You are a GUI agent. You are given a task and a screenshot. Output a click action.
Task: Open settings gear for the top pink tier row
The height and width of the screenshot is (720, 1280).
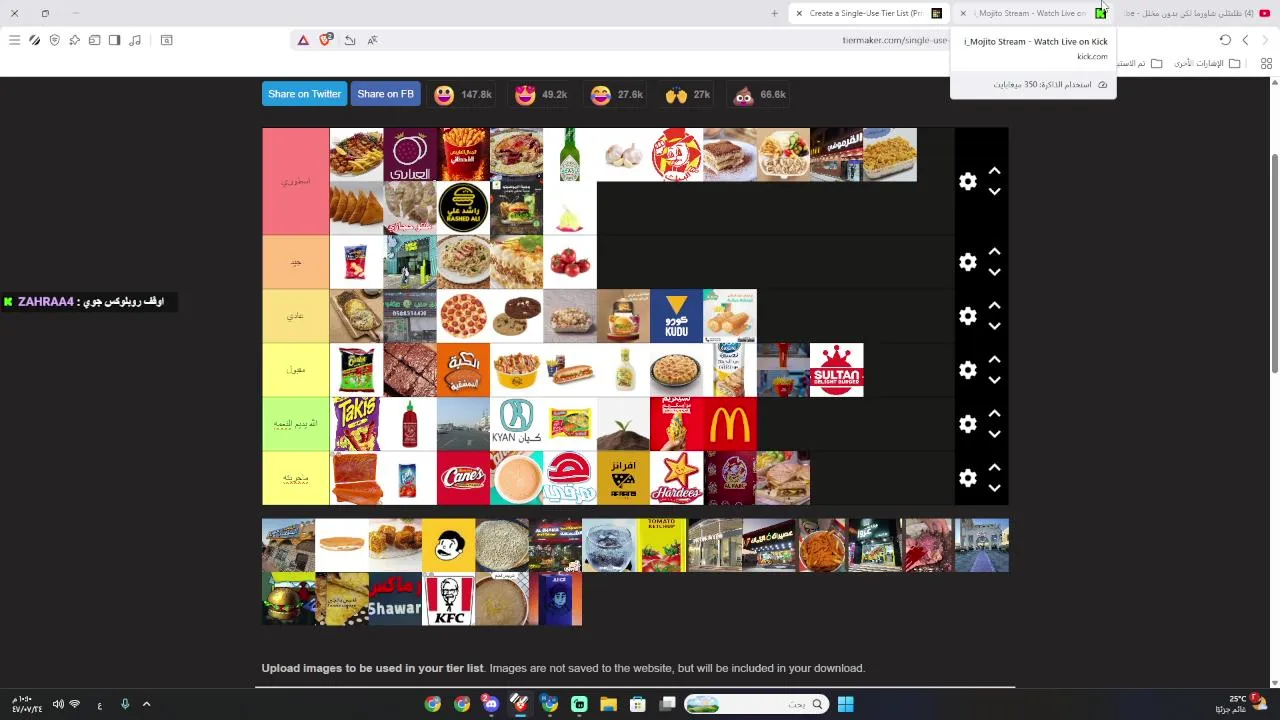coord(967,181)
